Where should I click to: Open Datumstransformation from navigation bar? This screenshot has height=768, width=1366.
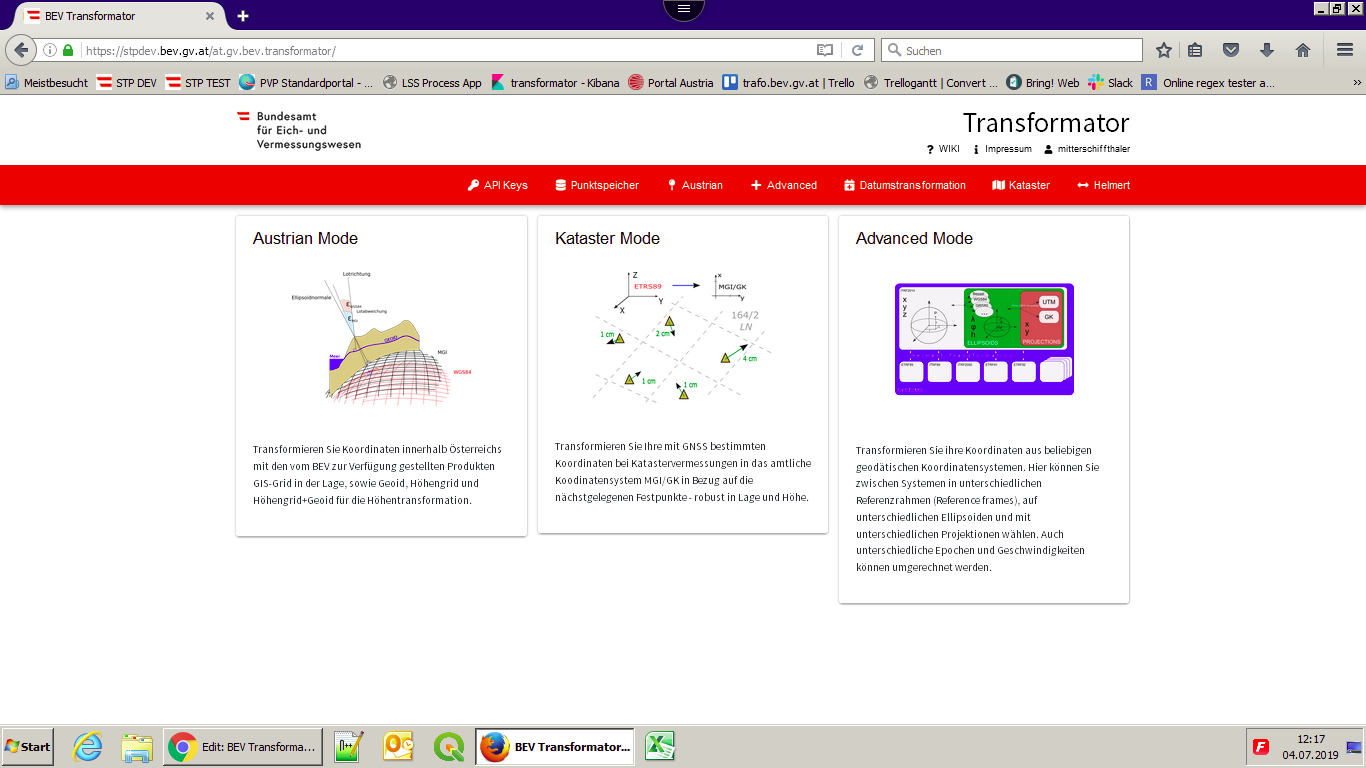click(x=905, y=185)
